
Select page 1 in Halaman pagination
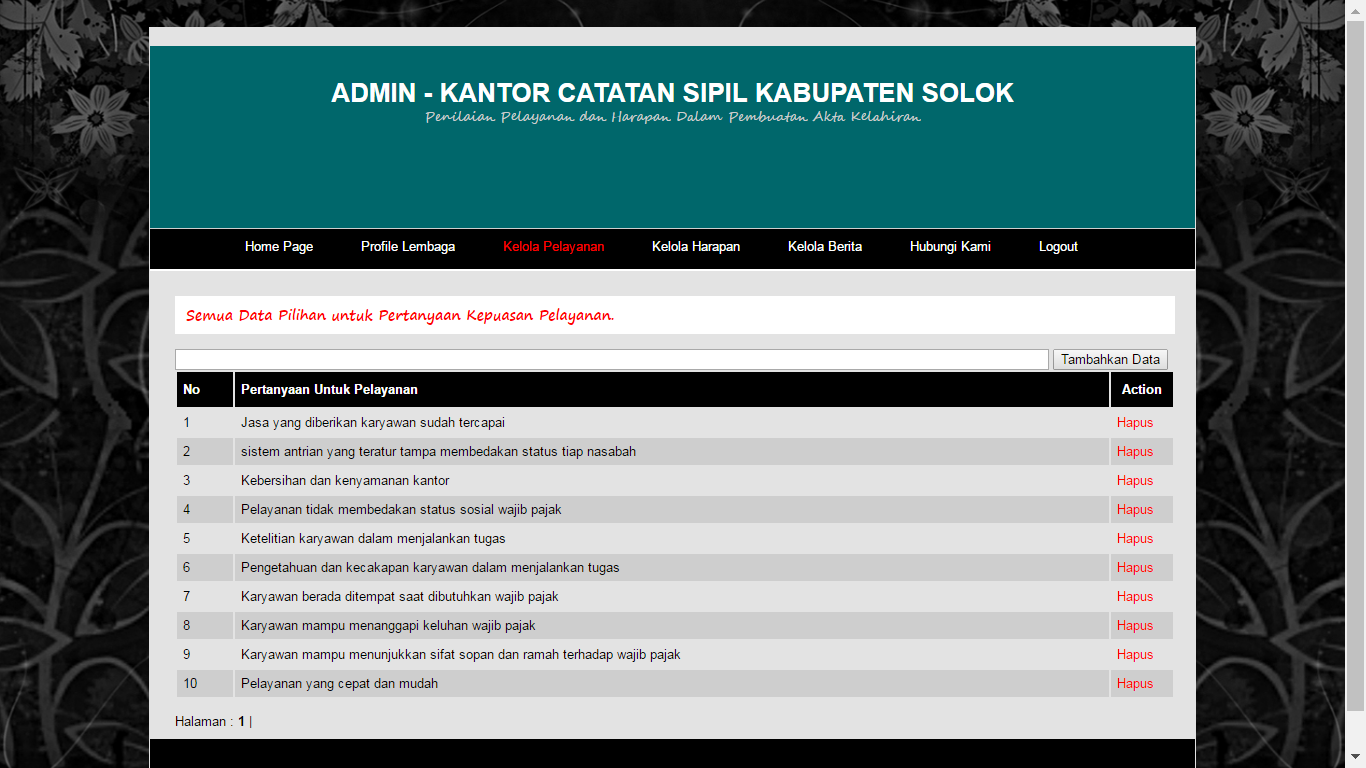click(241, 722)
